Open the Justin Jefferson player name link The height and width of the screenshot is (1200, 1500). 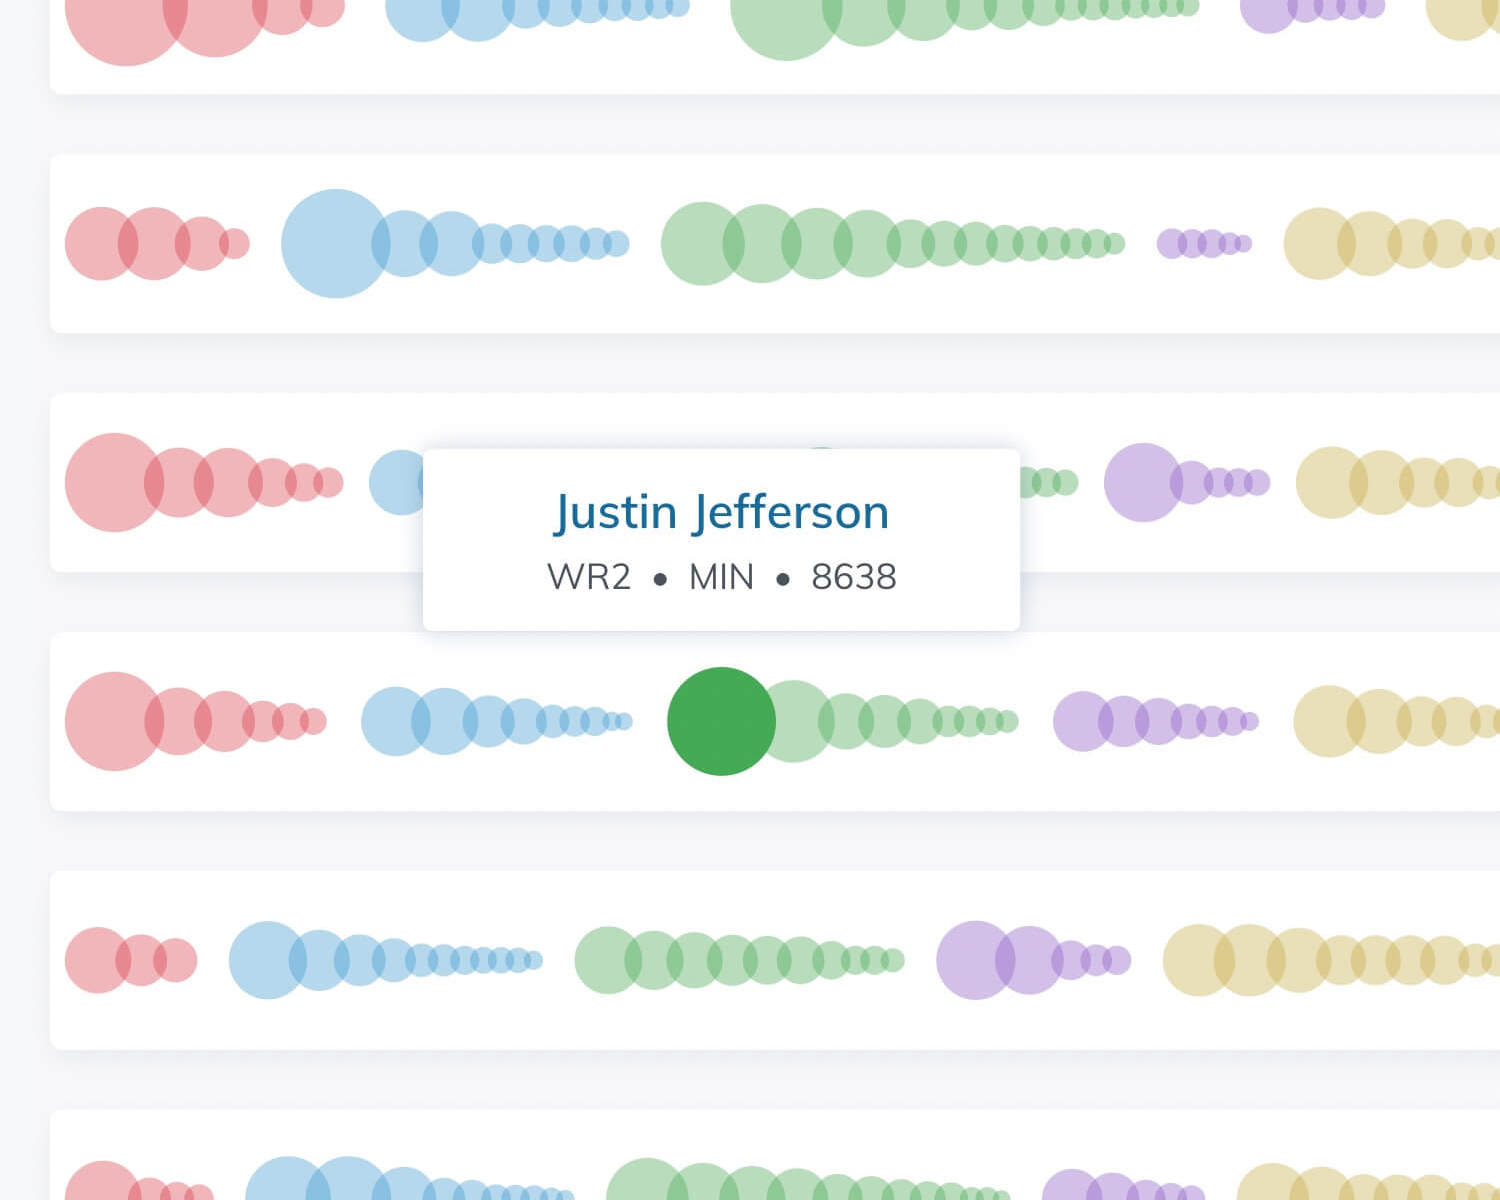click(721, 512)
